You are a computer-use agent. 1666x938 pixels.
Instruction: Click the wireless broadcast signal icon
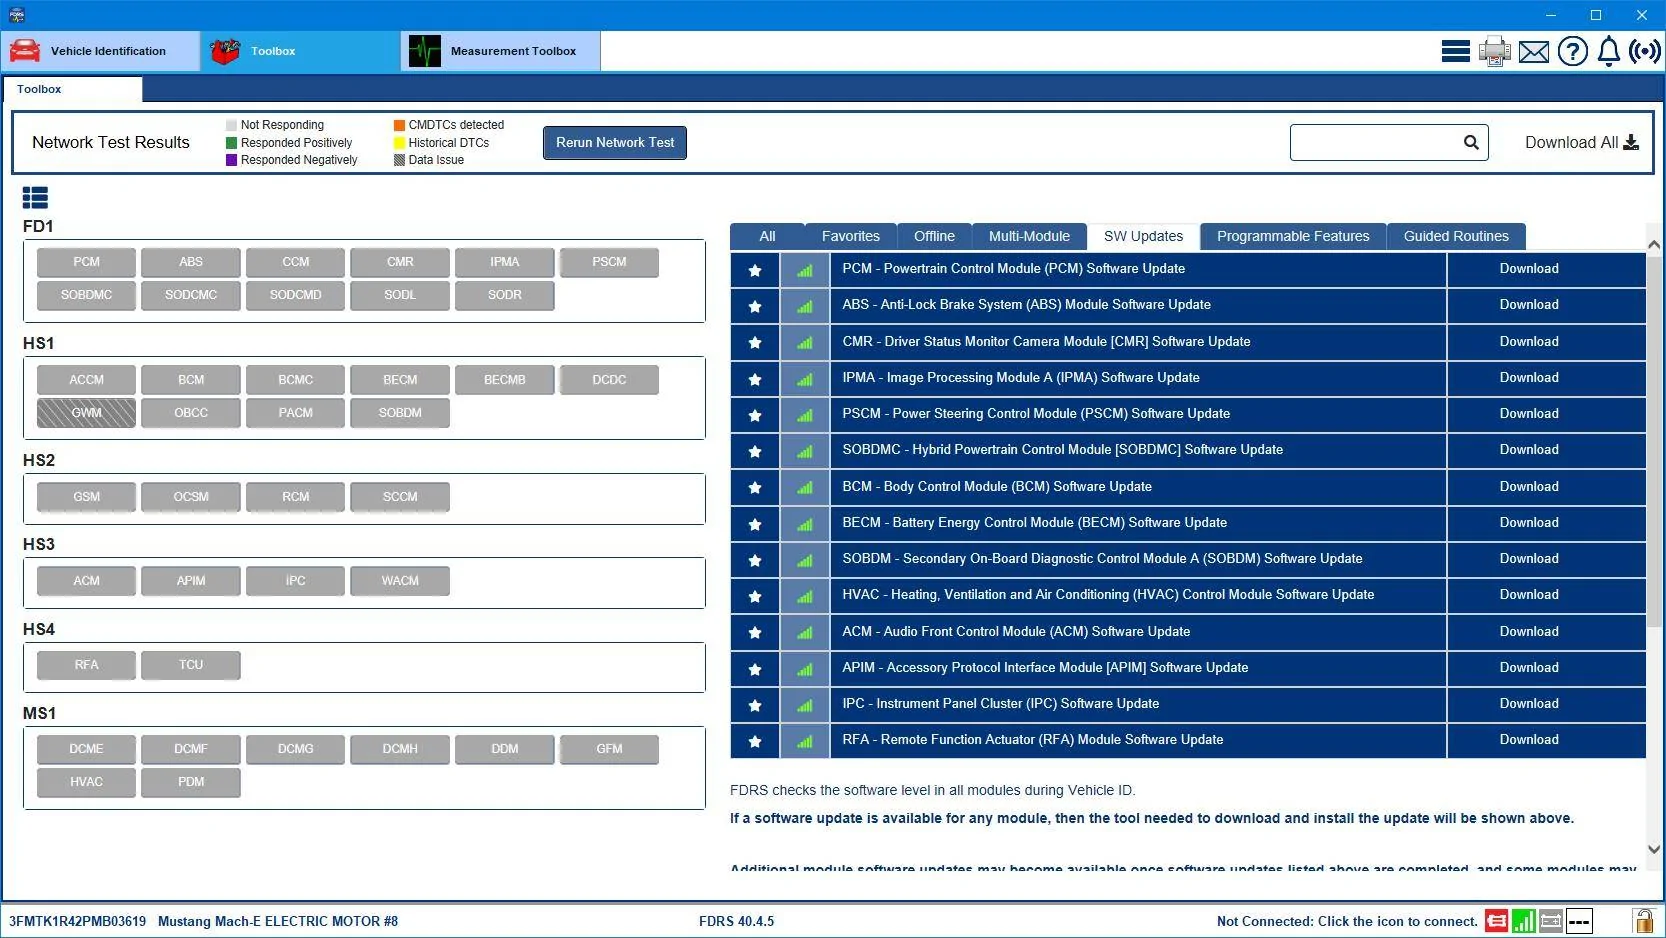point(1645,51)
